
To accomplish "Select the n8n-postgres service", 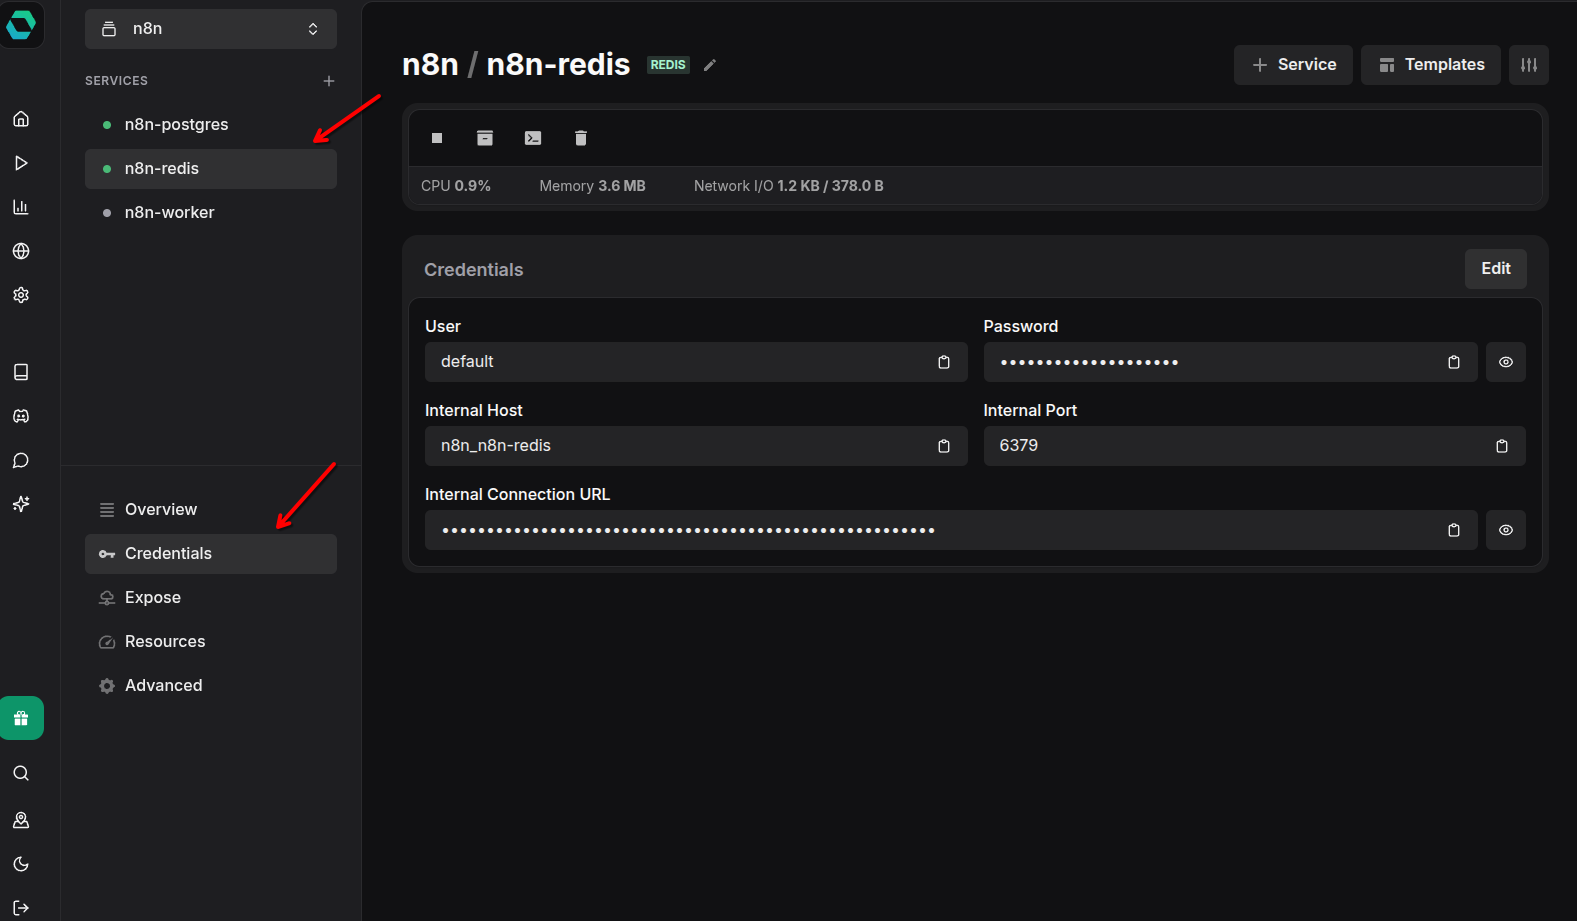I will tap(211, 125).
